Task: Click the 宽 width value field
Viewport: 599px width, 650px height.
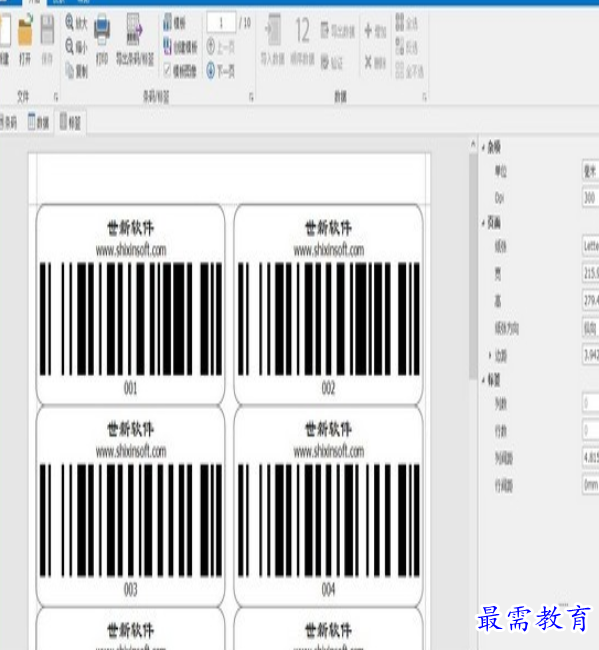Action: 591,274
